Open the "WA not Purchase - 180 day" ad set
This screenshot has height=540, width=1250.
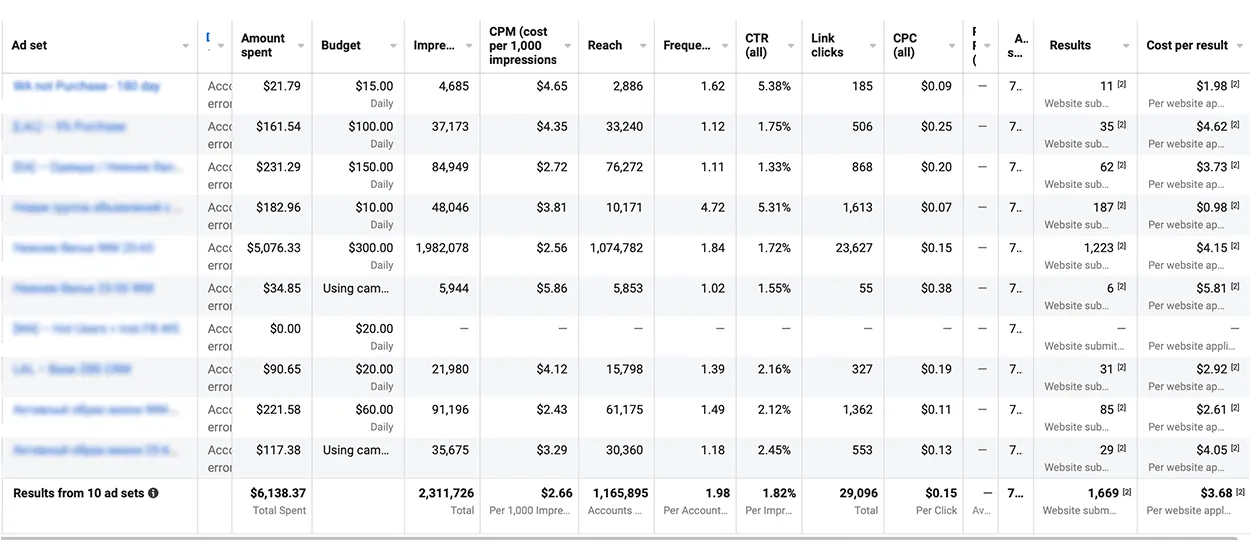[87, 87]
